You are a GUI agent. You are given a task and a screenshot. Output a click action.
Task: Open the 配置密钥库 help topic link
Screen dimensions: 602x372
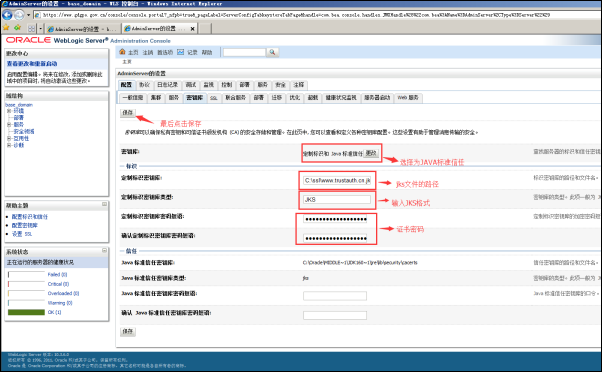25,225
